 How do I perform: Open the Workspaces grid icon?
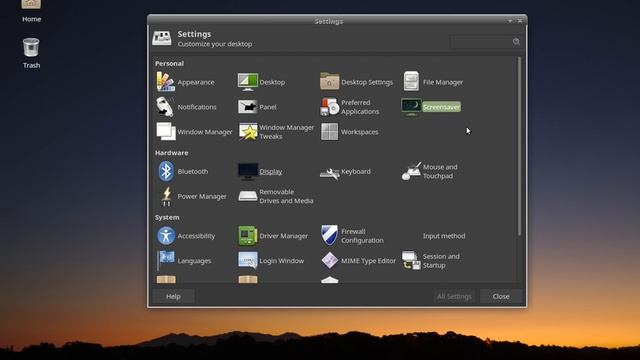[329, 131]
